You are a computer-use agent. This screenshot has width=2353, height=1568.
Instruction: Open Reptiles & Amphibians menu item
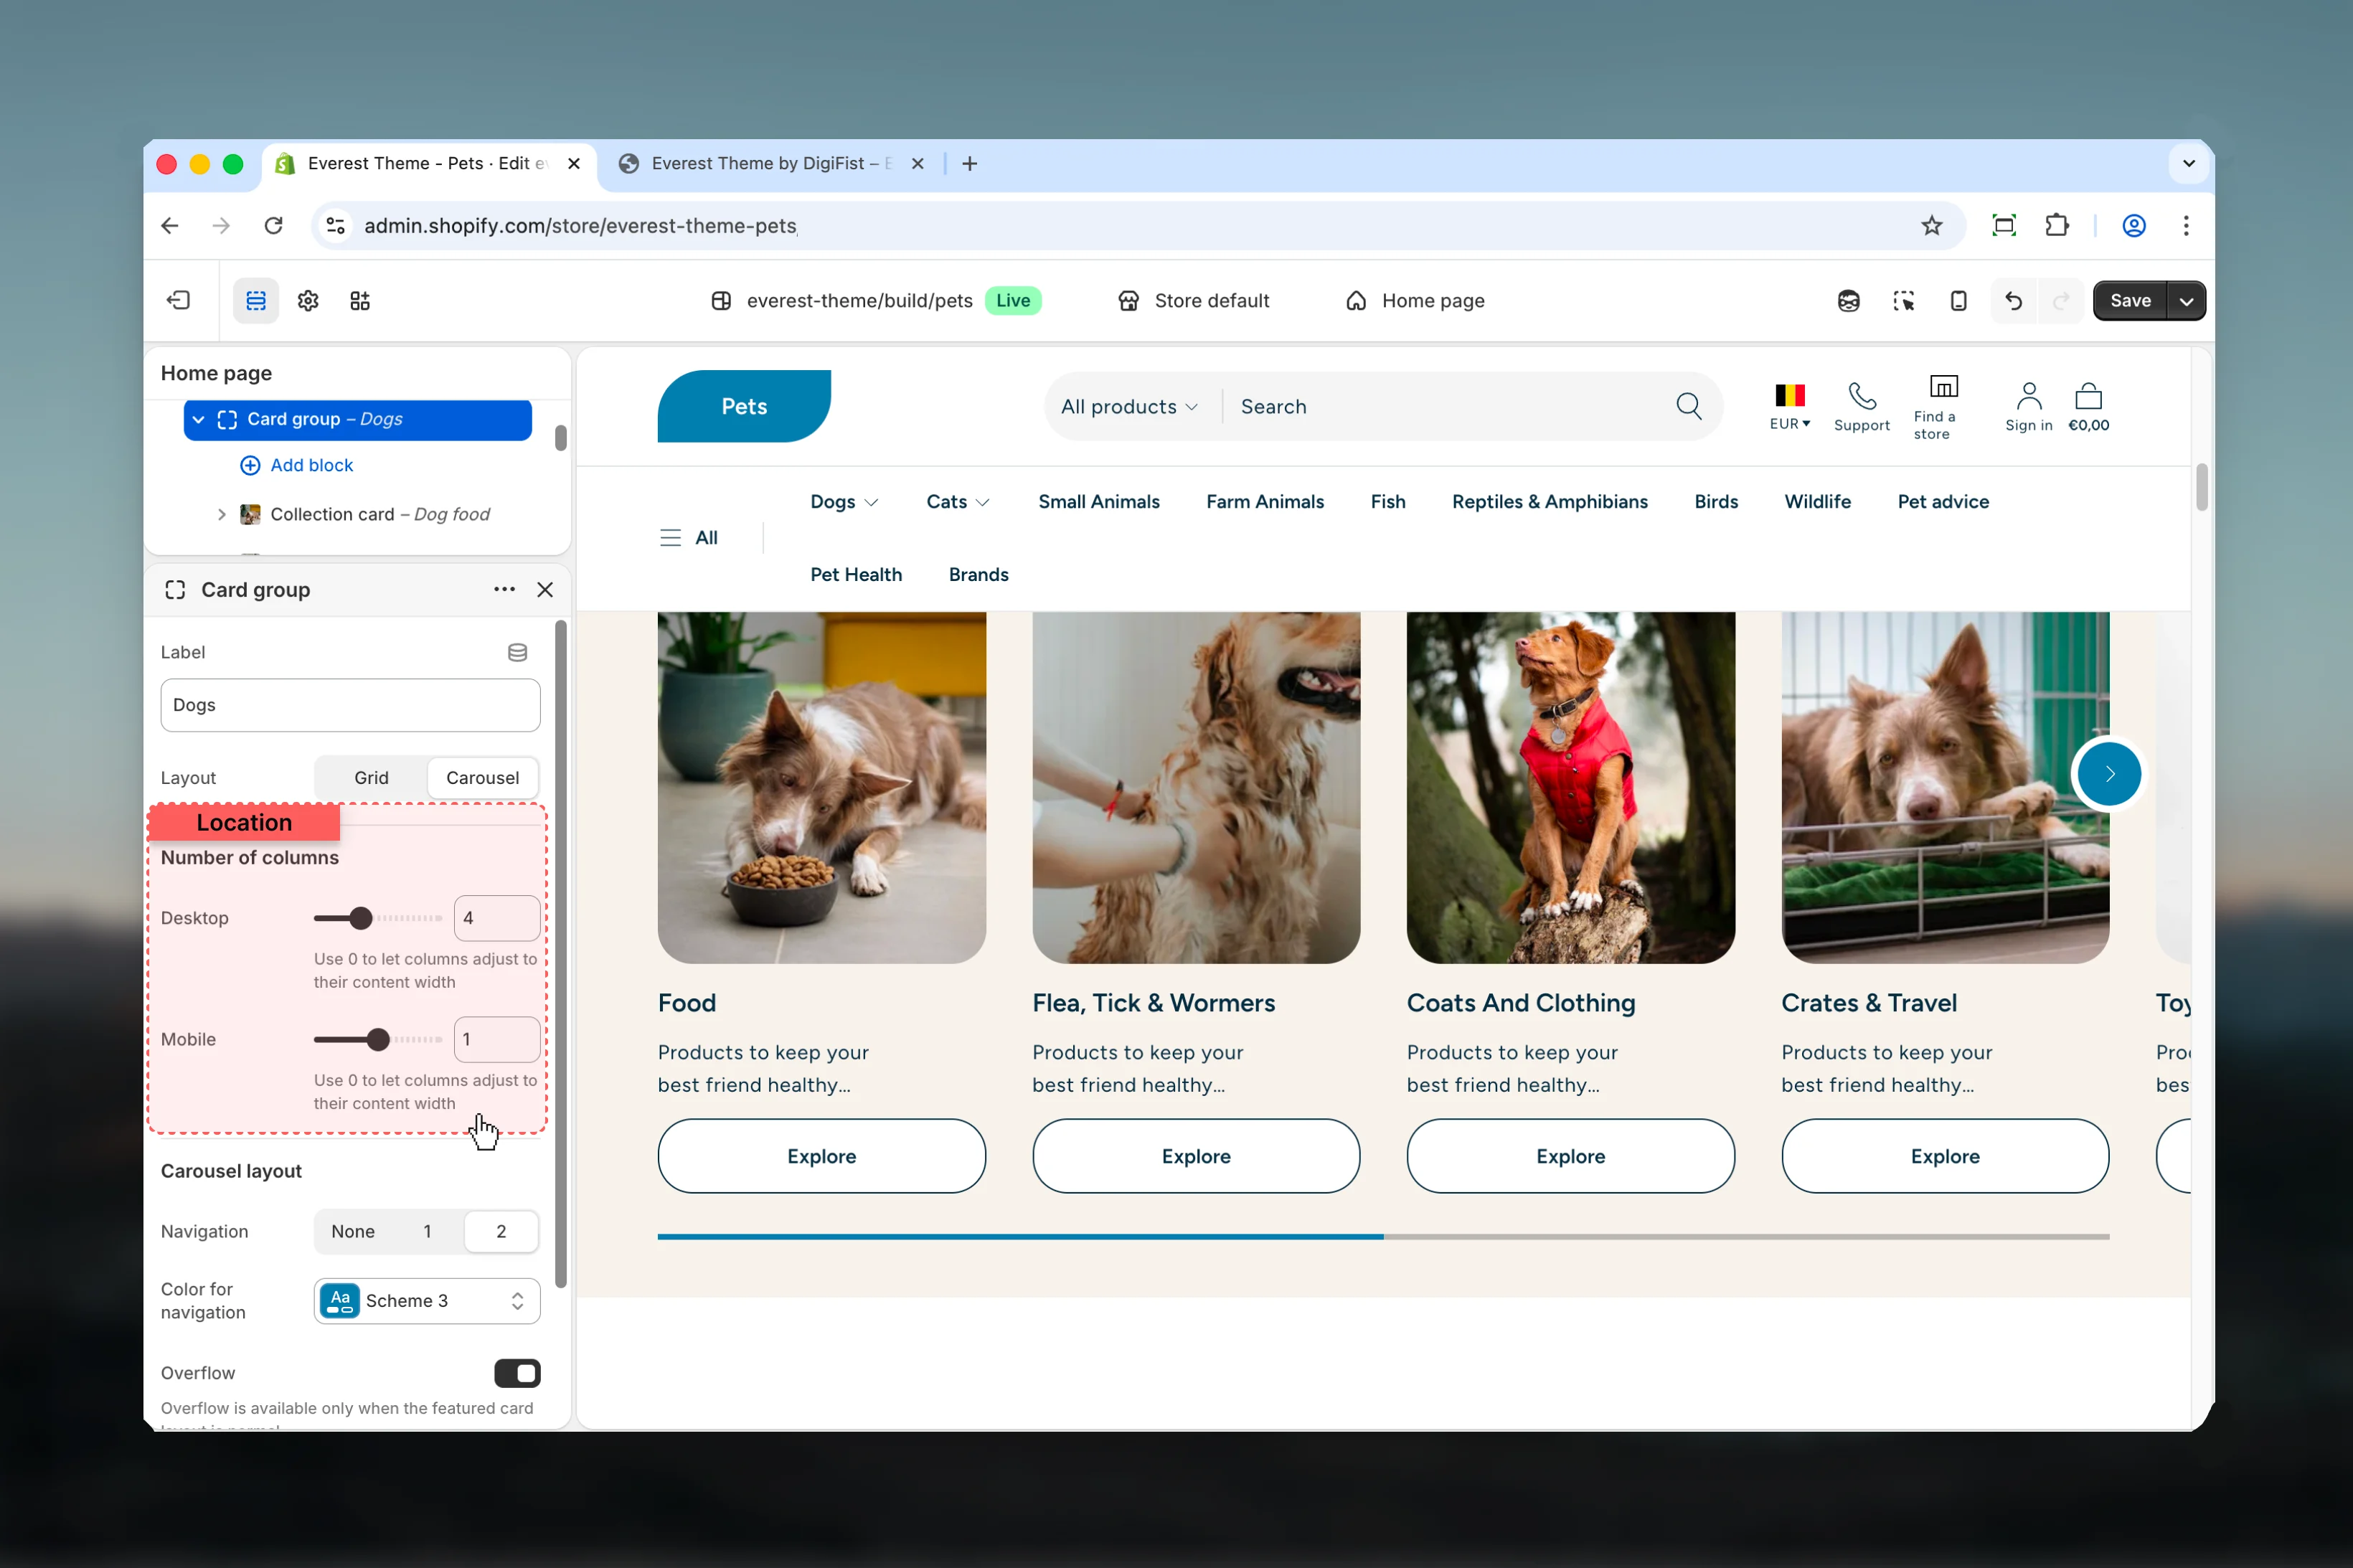click(1549, 501)
